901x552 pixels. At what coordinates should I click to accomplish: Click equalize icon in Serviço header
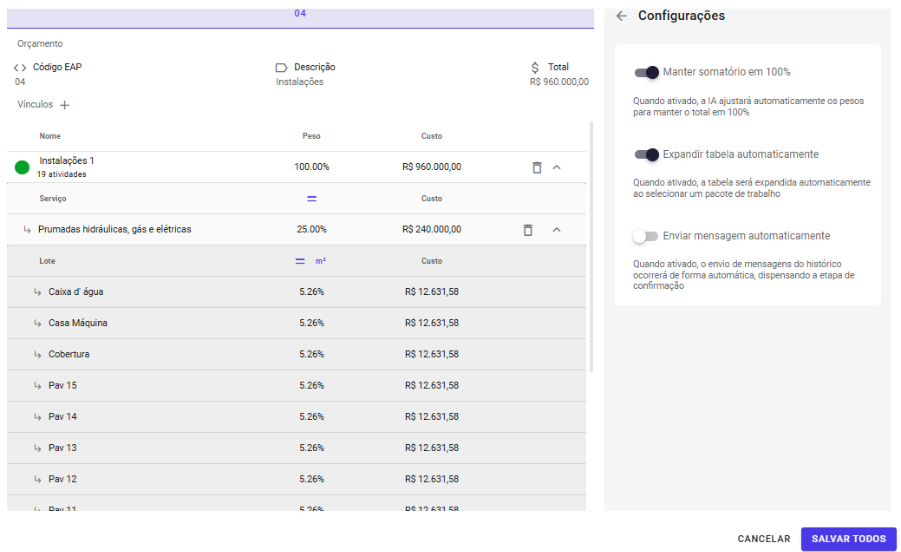[x=311, y=199]
